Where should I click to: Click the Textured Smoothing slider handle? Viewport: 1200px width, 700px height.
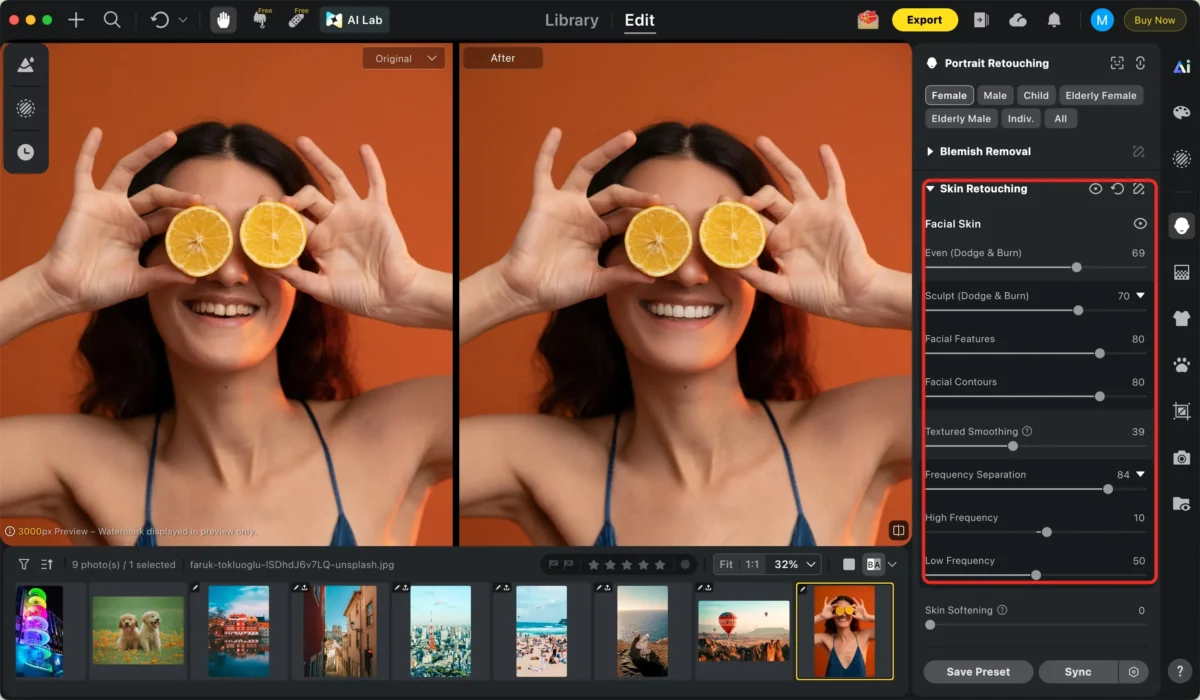(1013, 446)
